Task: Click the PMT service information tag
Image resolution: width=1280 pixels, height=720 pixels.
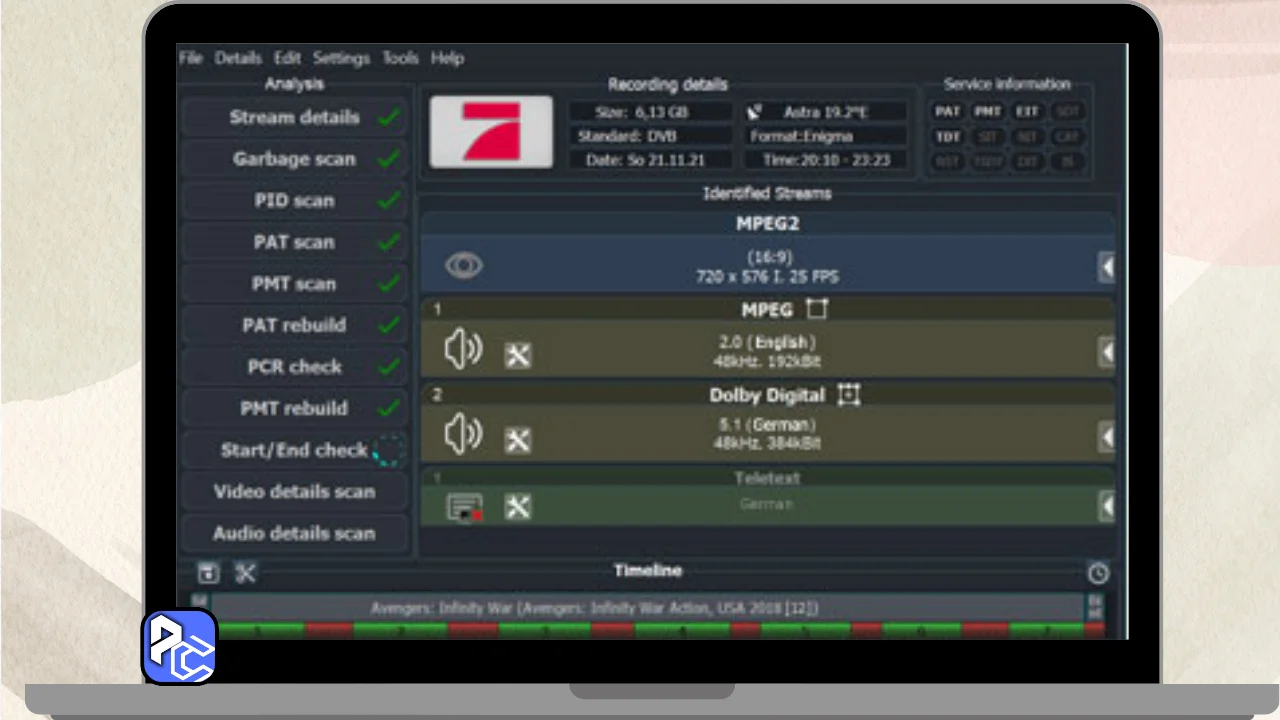Action: 988,112
